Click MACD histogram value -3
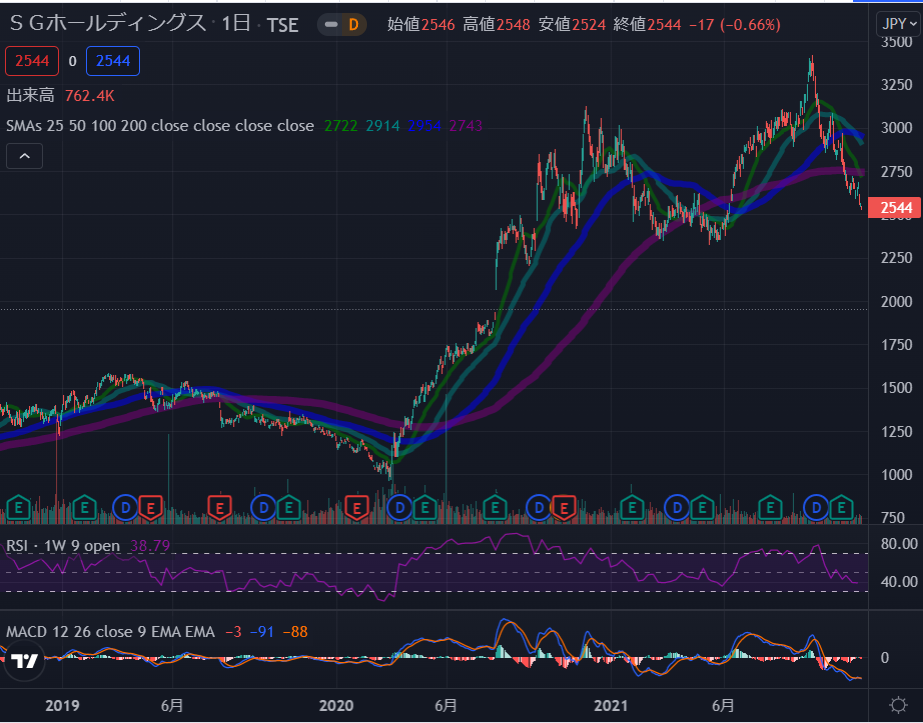 233,632
